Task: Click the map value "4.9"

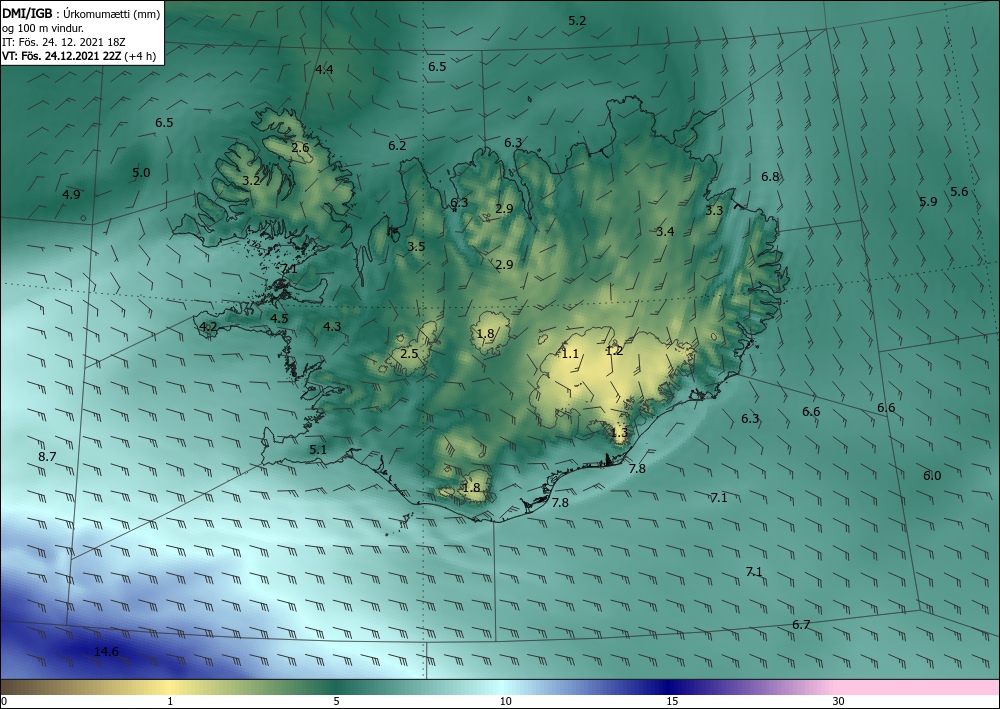Action: click(x=71, y=194)
